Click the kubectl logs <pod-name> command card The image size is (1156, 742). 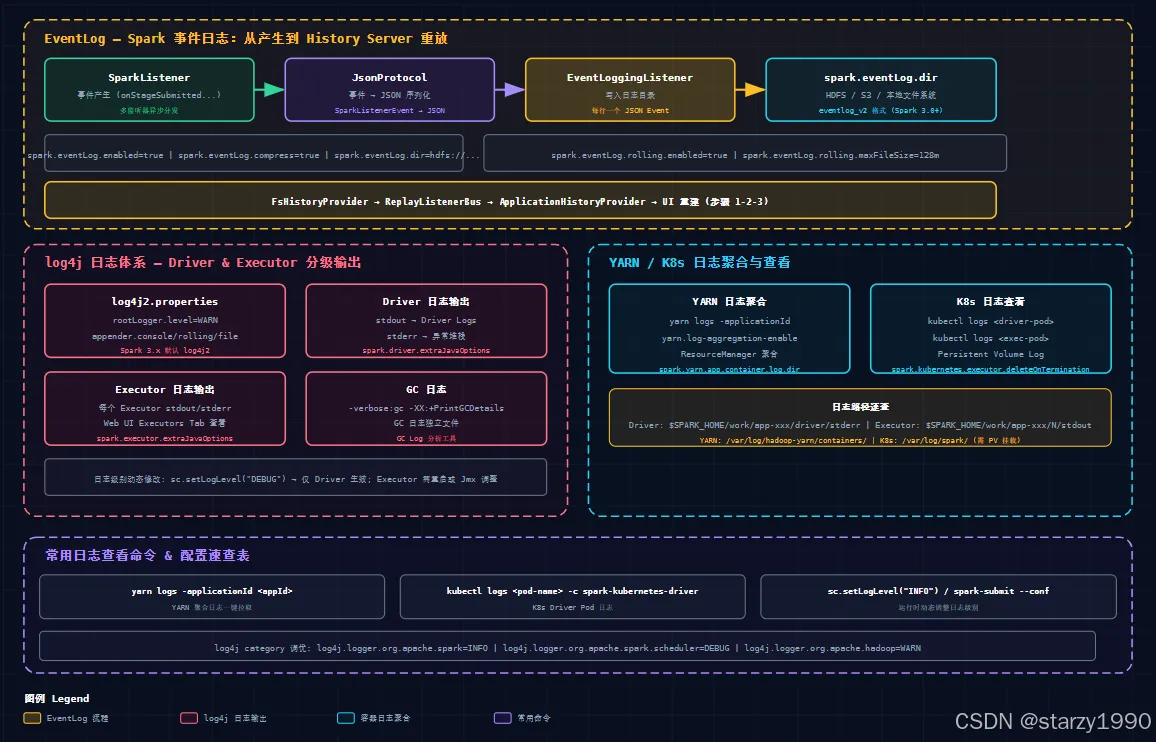572,597
